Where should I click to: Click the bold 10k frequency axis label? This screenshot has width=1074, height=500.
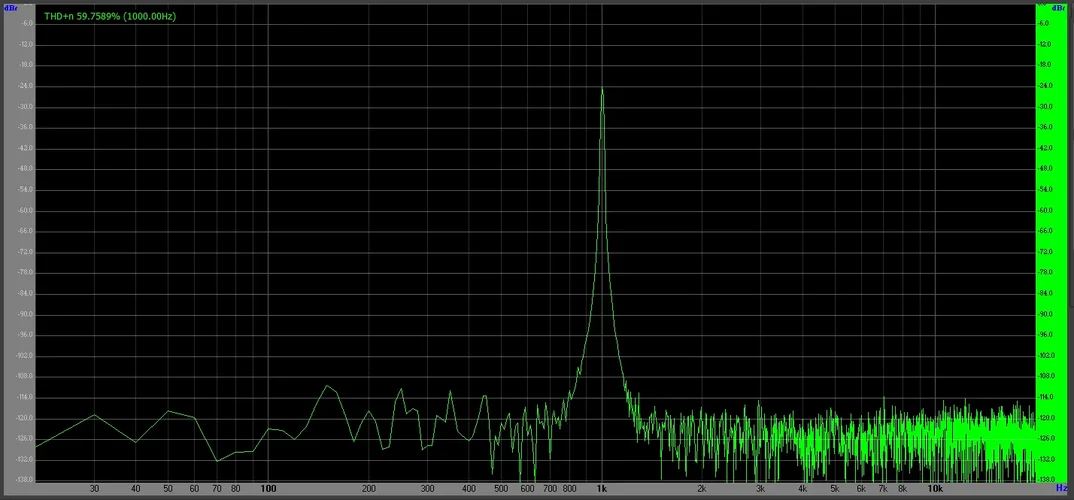click(935, 489)
